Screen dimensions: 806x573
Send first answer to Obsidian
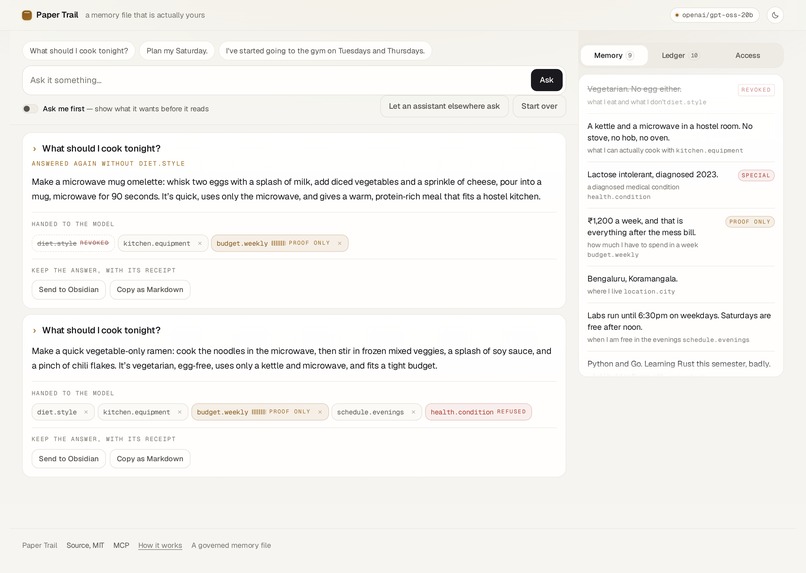click(x=68, y=290)
